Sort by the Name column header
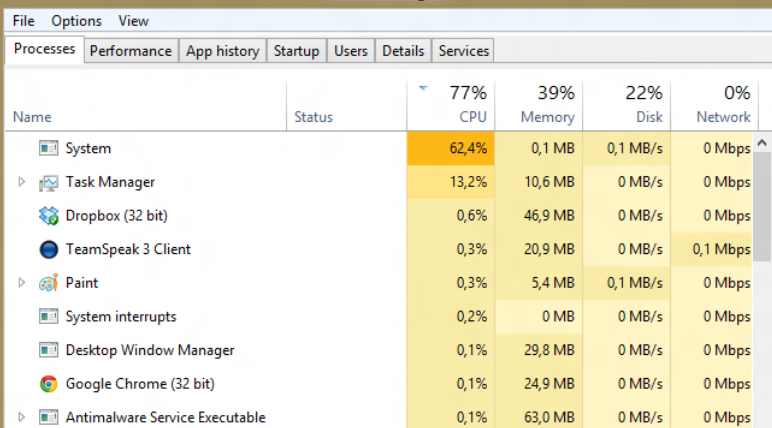The image size is (772, 428). [146, 106]
